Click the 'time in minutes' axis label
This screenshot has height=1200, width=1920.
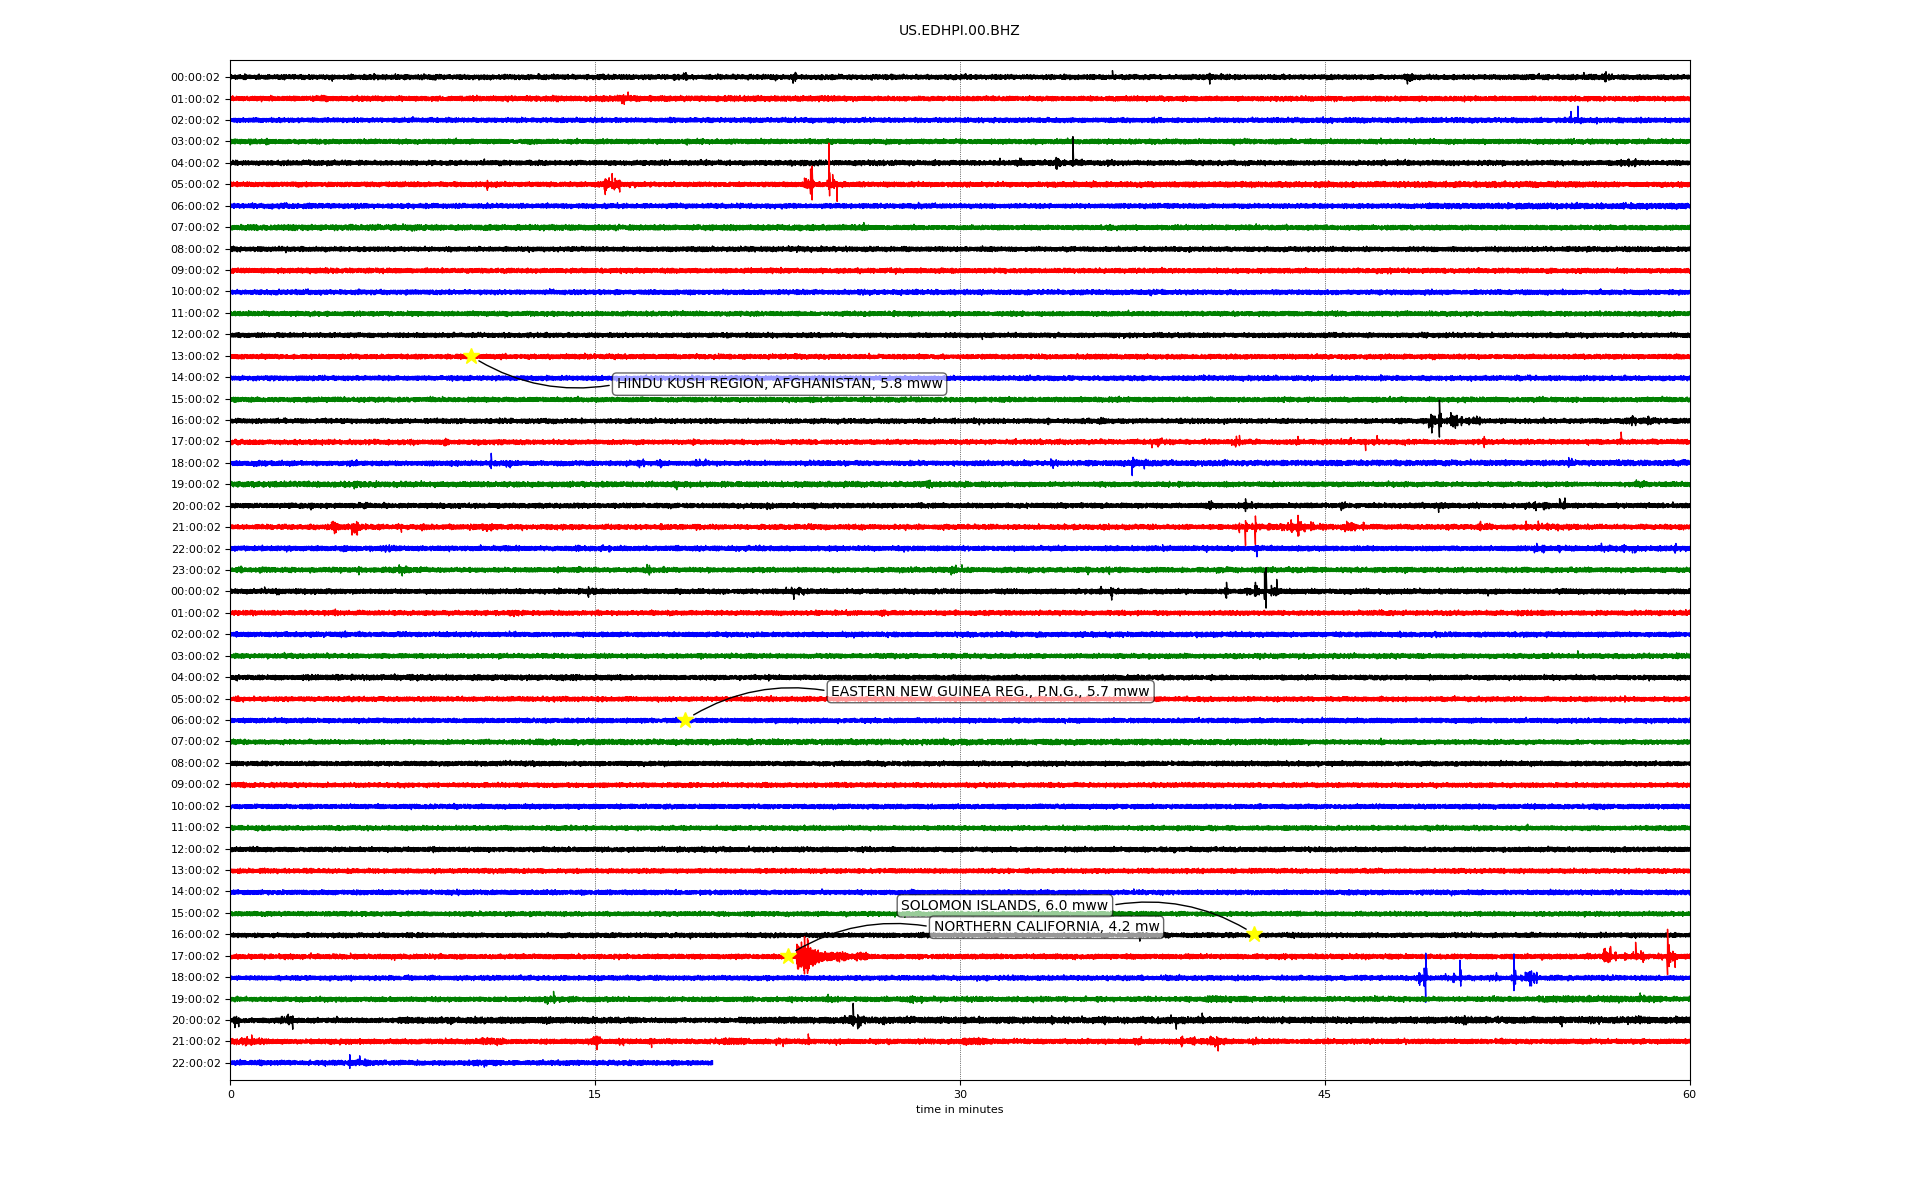pos(959,1109)
